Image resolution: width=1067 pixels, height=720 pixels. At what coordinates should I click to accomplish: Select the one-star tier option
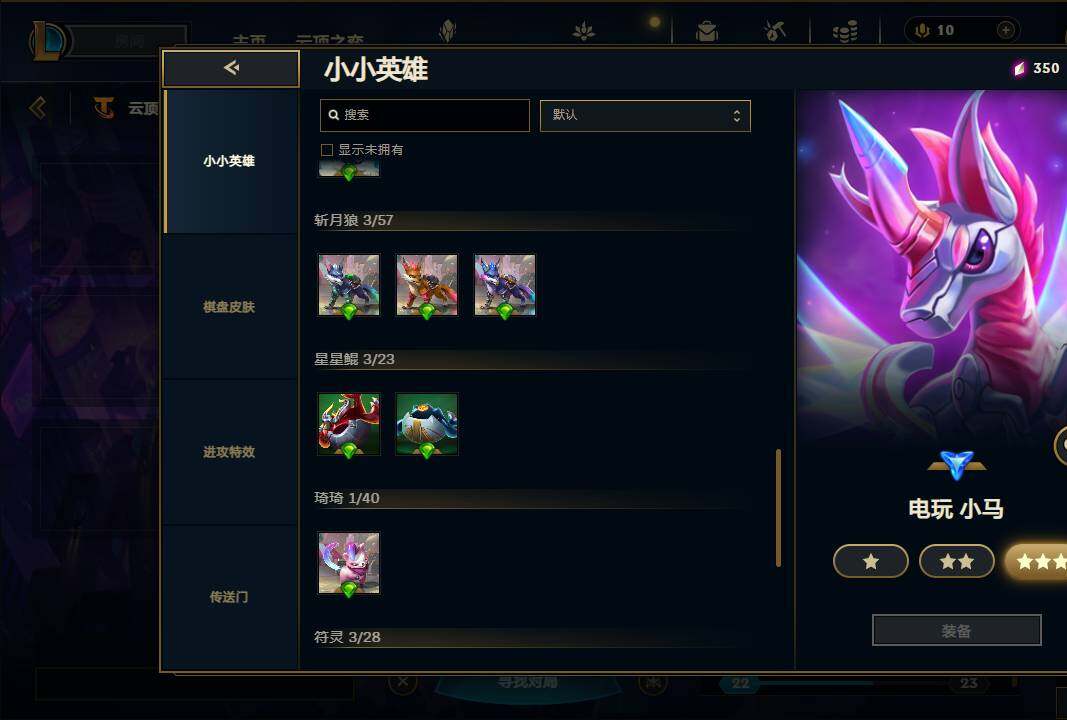(870, 561)
